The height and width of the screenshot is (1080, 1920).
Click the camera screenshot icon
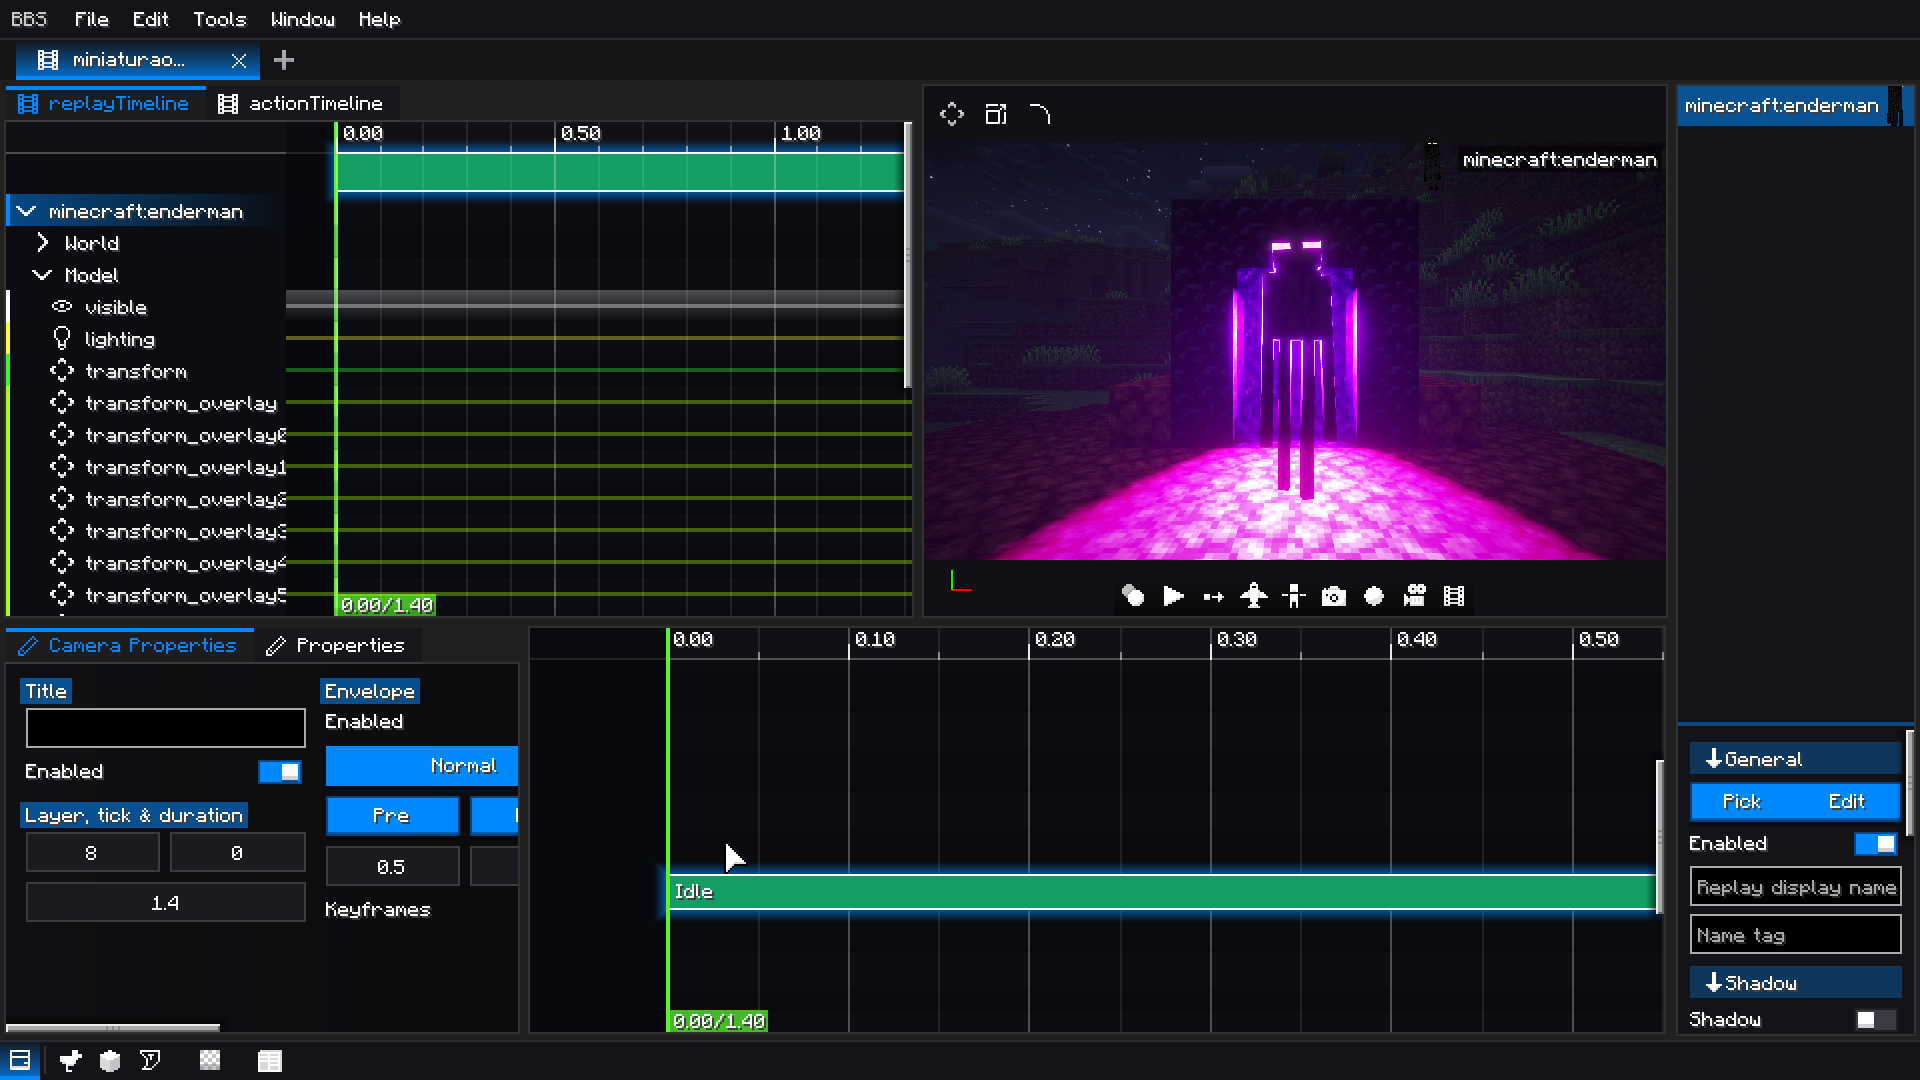pyautogui.click(x=1334, y=597)
